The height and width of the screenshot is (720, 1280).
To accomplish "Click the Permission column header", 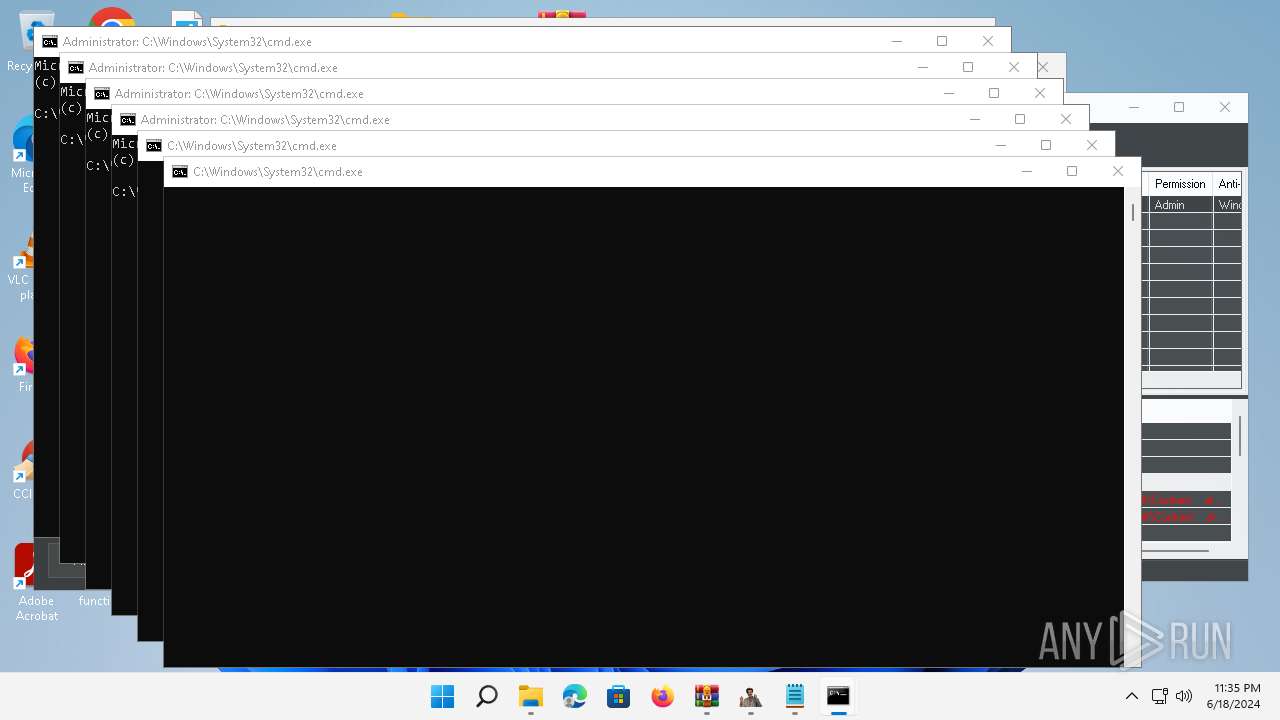I will click(1180, 184).
